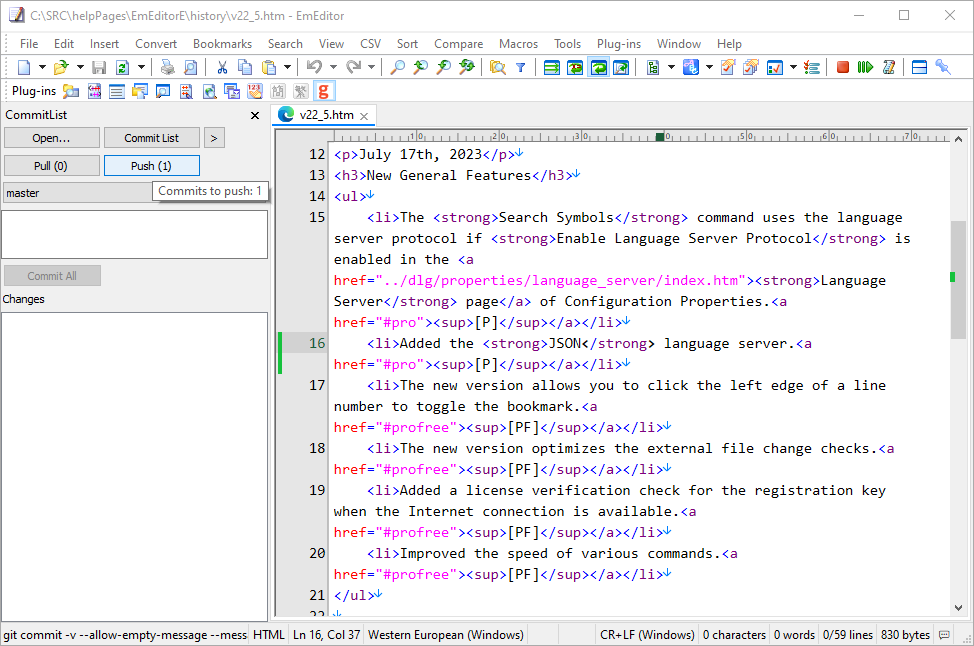
Task: Click the macro script scroll icon
Action: (x=889, y=67)
